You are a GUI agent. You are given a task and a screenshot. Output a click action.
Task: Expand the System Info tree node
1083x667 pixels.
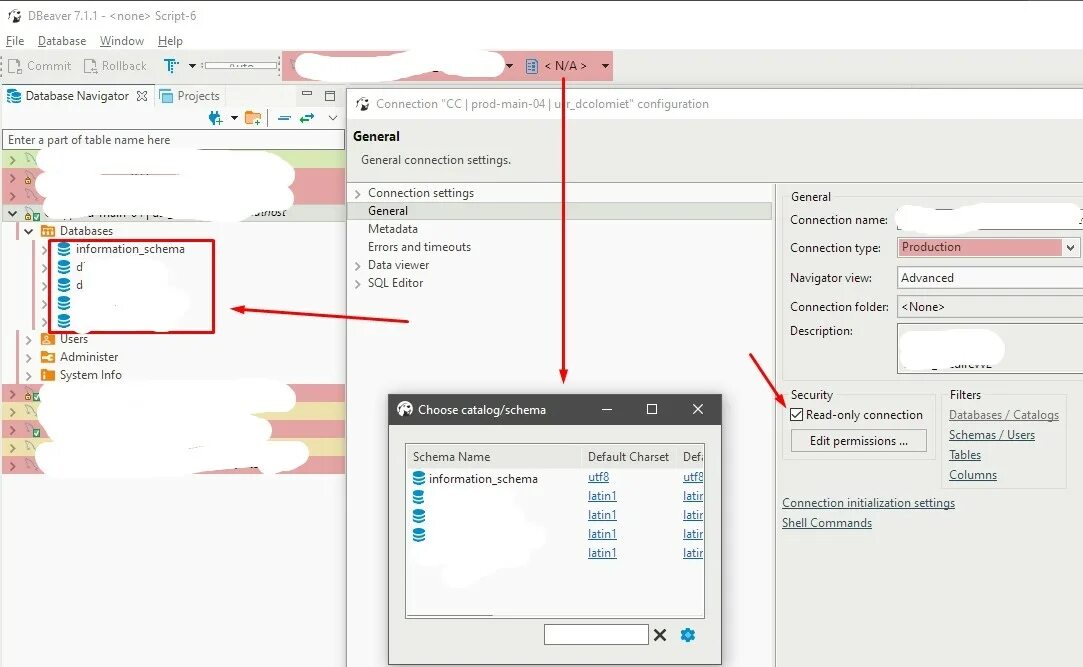[28, 375]
